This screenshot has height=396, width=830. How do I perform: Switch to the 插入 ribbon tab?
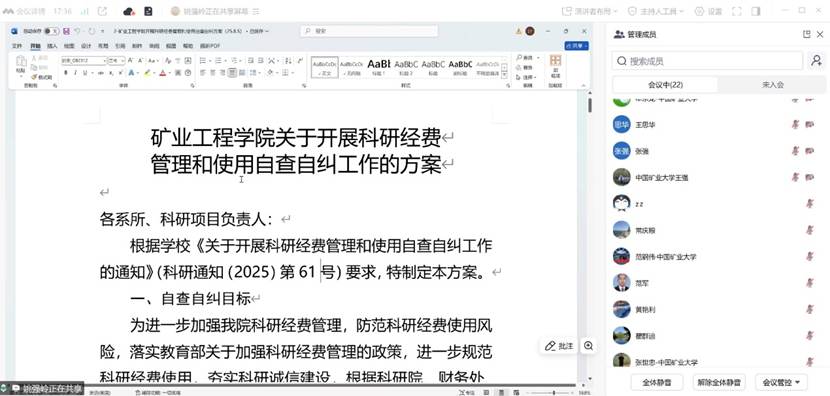click(x=52, y=46)
